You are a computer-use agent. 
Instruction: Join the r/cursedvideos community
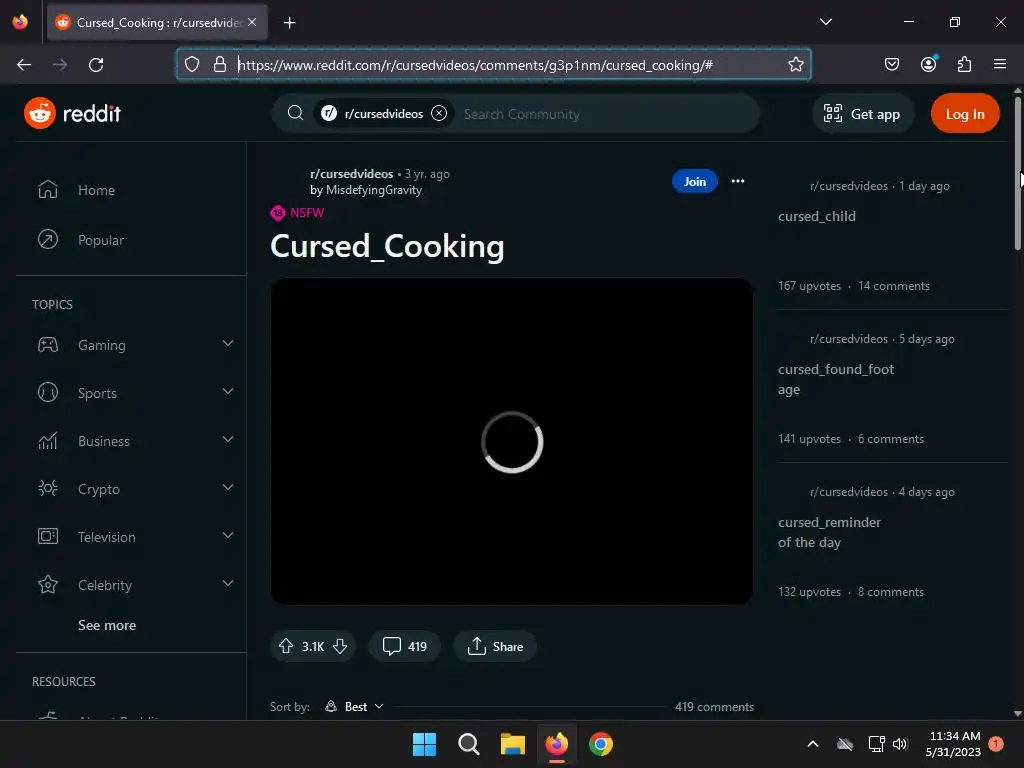694,182
